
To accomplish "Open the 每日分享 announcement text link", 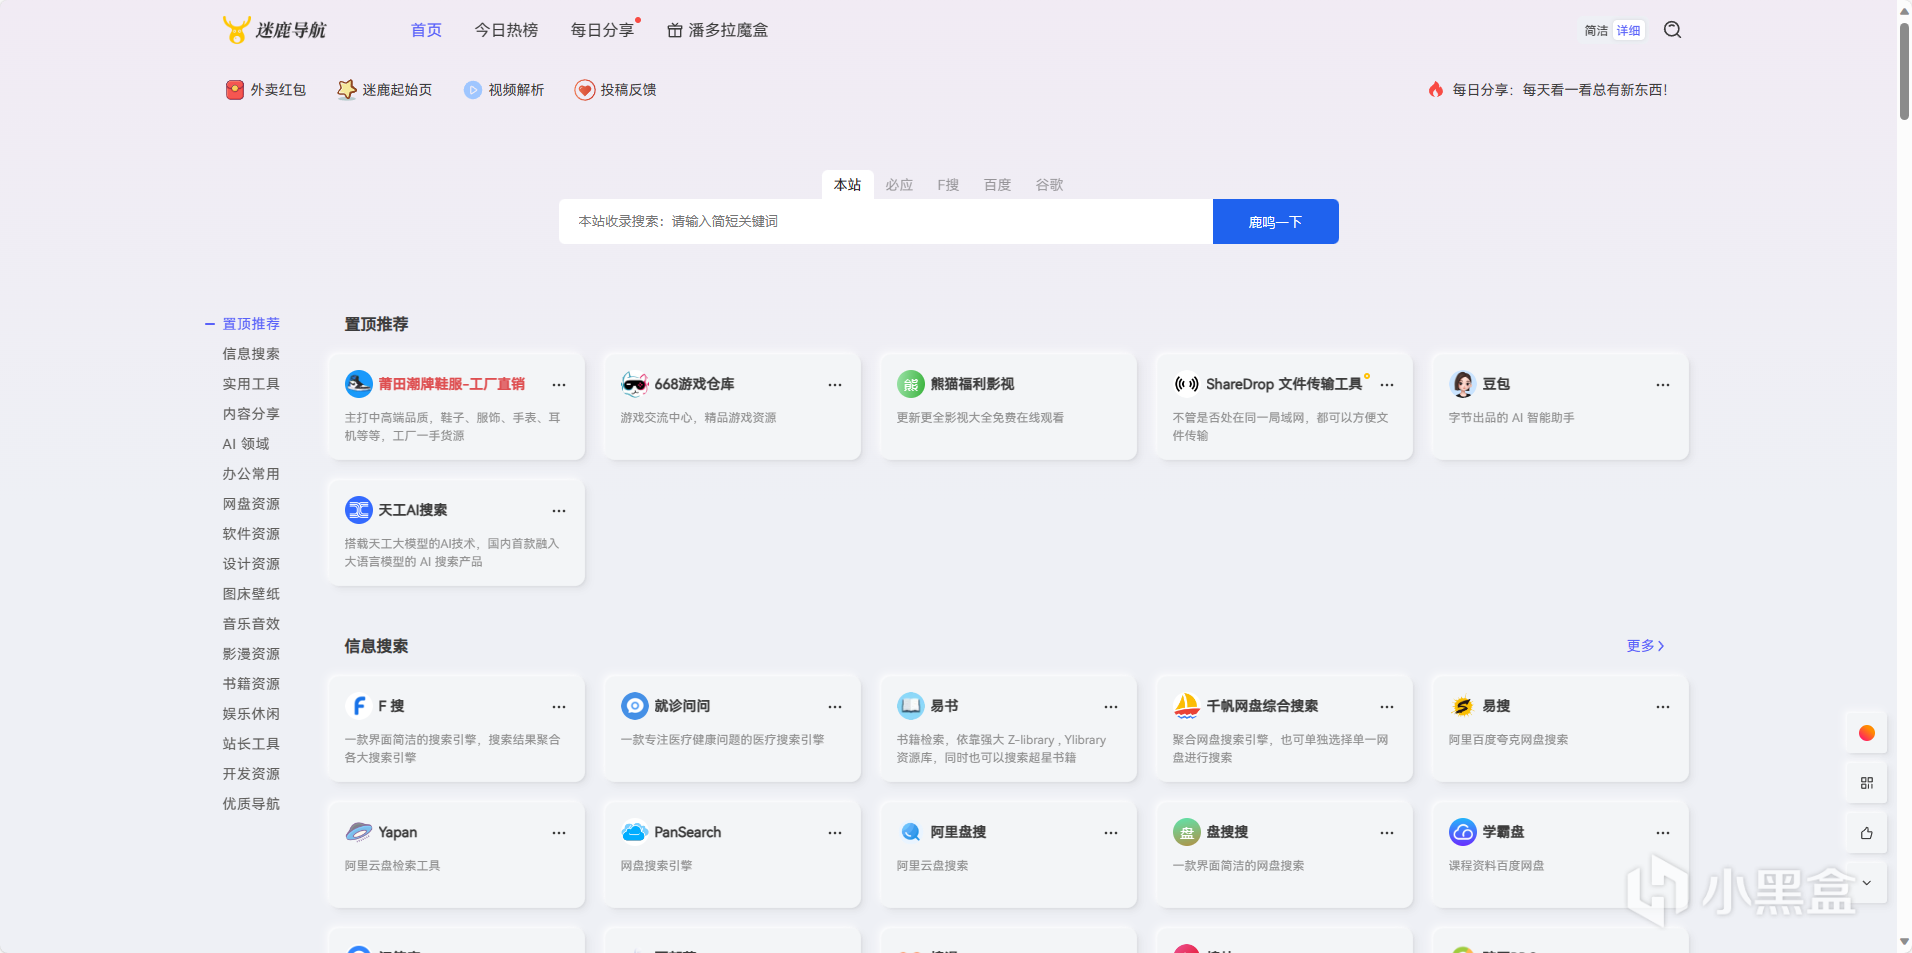I will (x=1560, y=90).
